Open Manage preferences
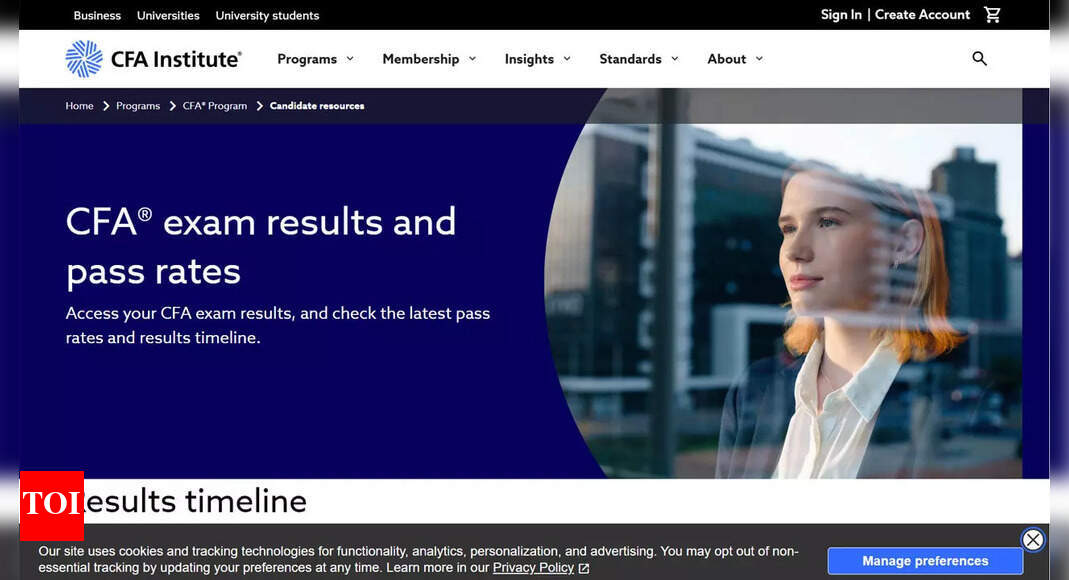1069x580 pixels. click(x=924, y=560)
